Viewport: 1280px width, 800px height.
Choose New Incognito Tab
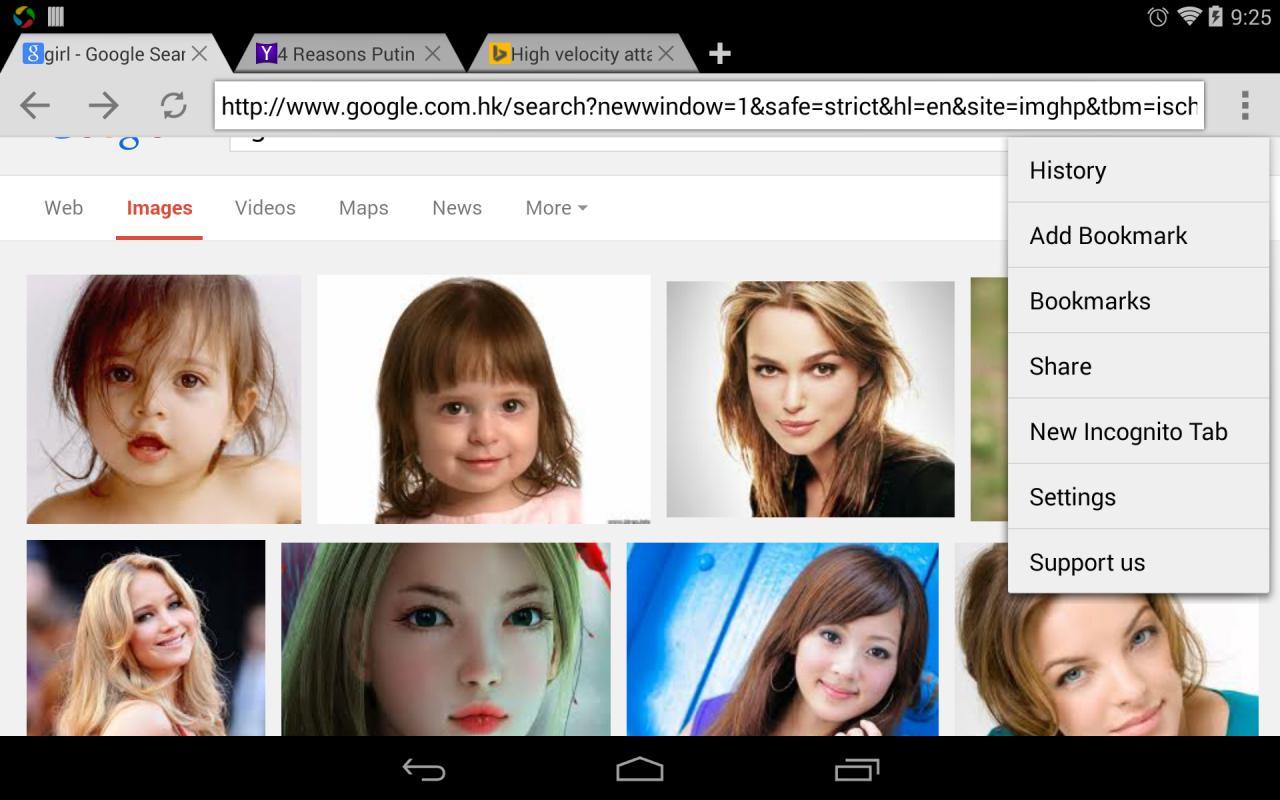(1138, 431)
